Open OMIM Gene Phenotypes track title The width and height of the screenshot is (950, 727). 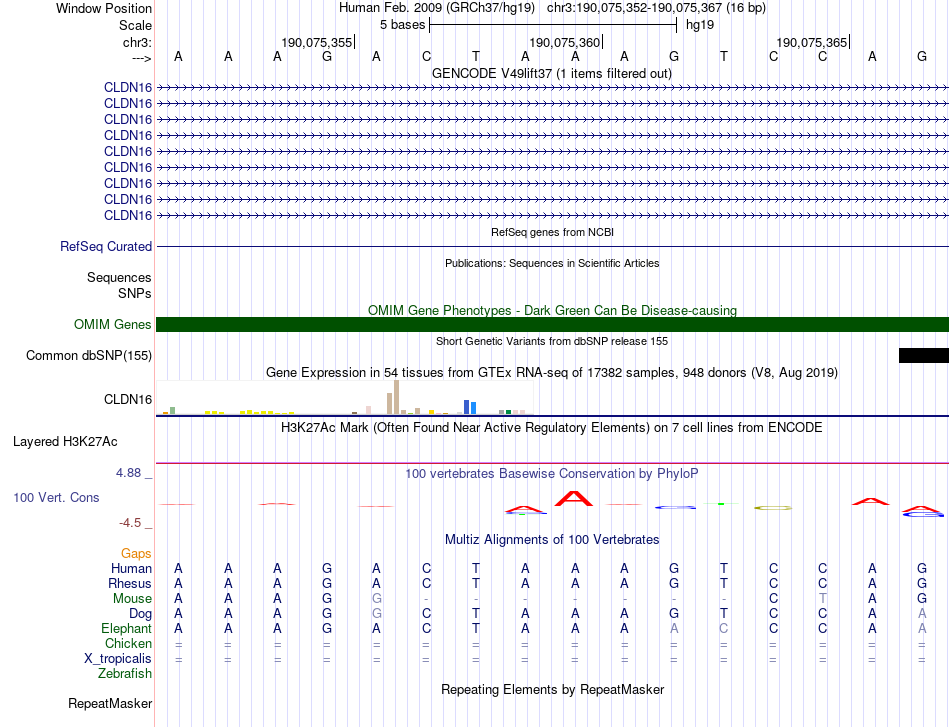[552, 310]
